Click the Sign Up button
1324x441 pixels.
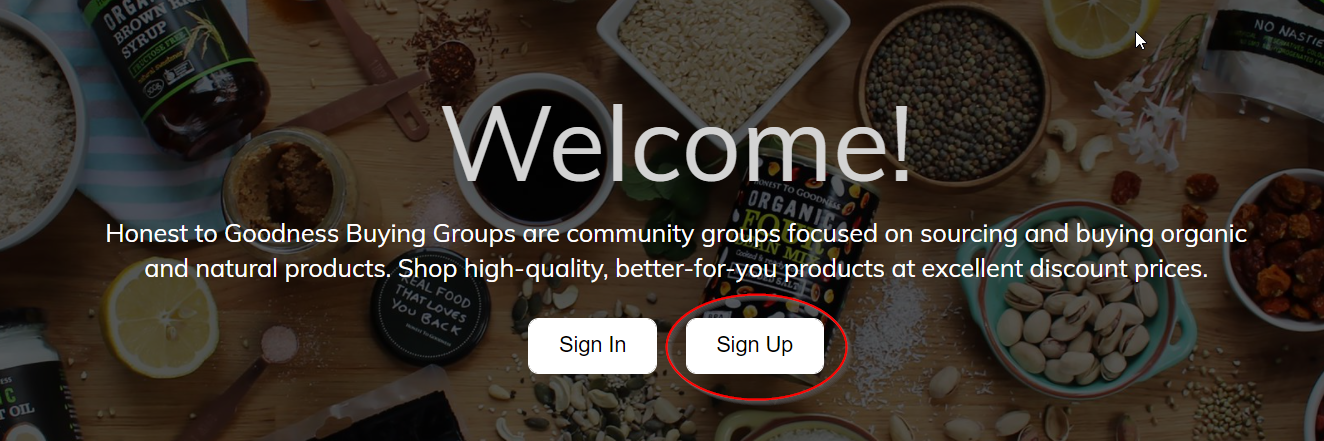click(755, 345)
